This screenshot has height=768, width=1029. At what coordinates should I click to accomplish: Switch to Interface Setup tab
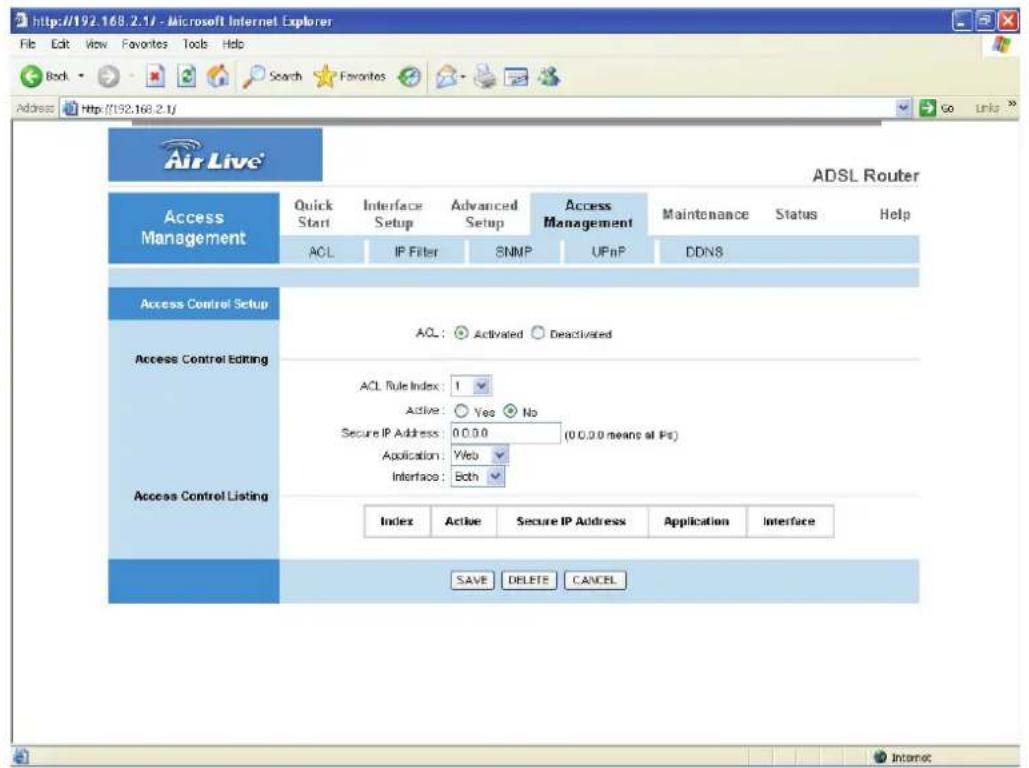(x=393, y=214)
